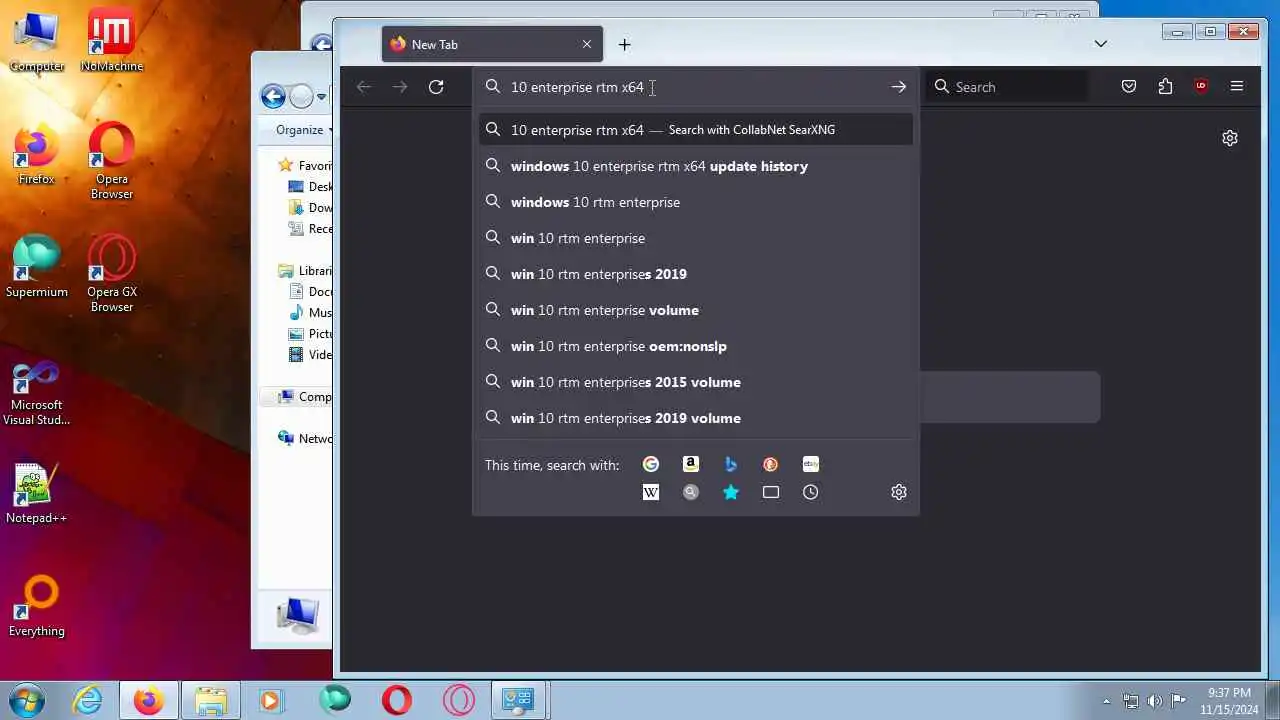This screenshot has height=720, width=1280.
Task: Select 'win 10 rtm enterprises 2019' suggestion
Action: point(696,274)
